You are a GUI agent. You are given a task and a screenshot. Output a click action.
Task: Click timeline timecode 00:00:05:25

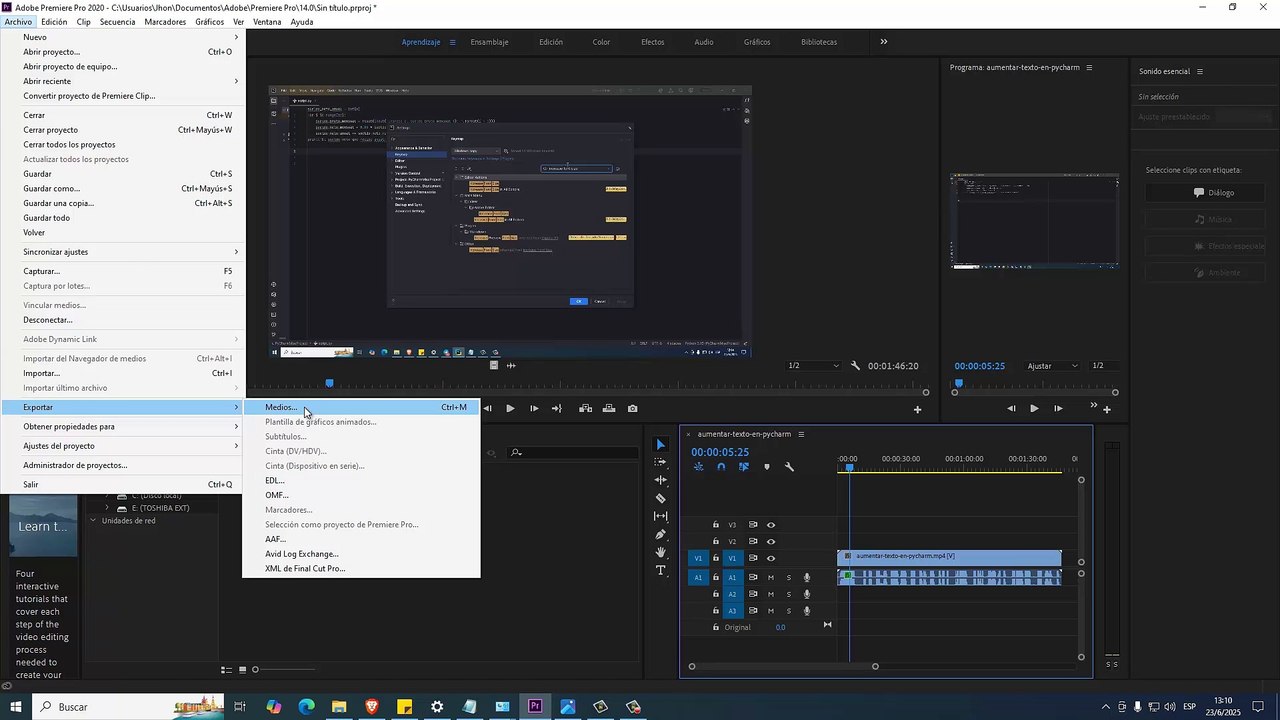tap(720, 452)
